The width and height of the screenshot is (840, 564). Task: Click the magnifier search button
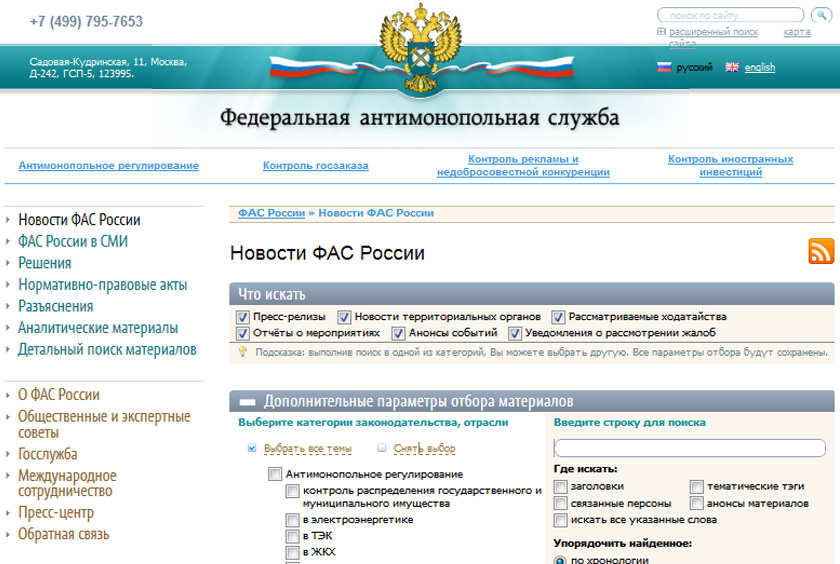point(821,15)
